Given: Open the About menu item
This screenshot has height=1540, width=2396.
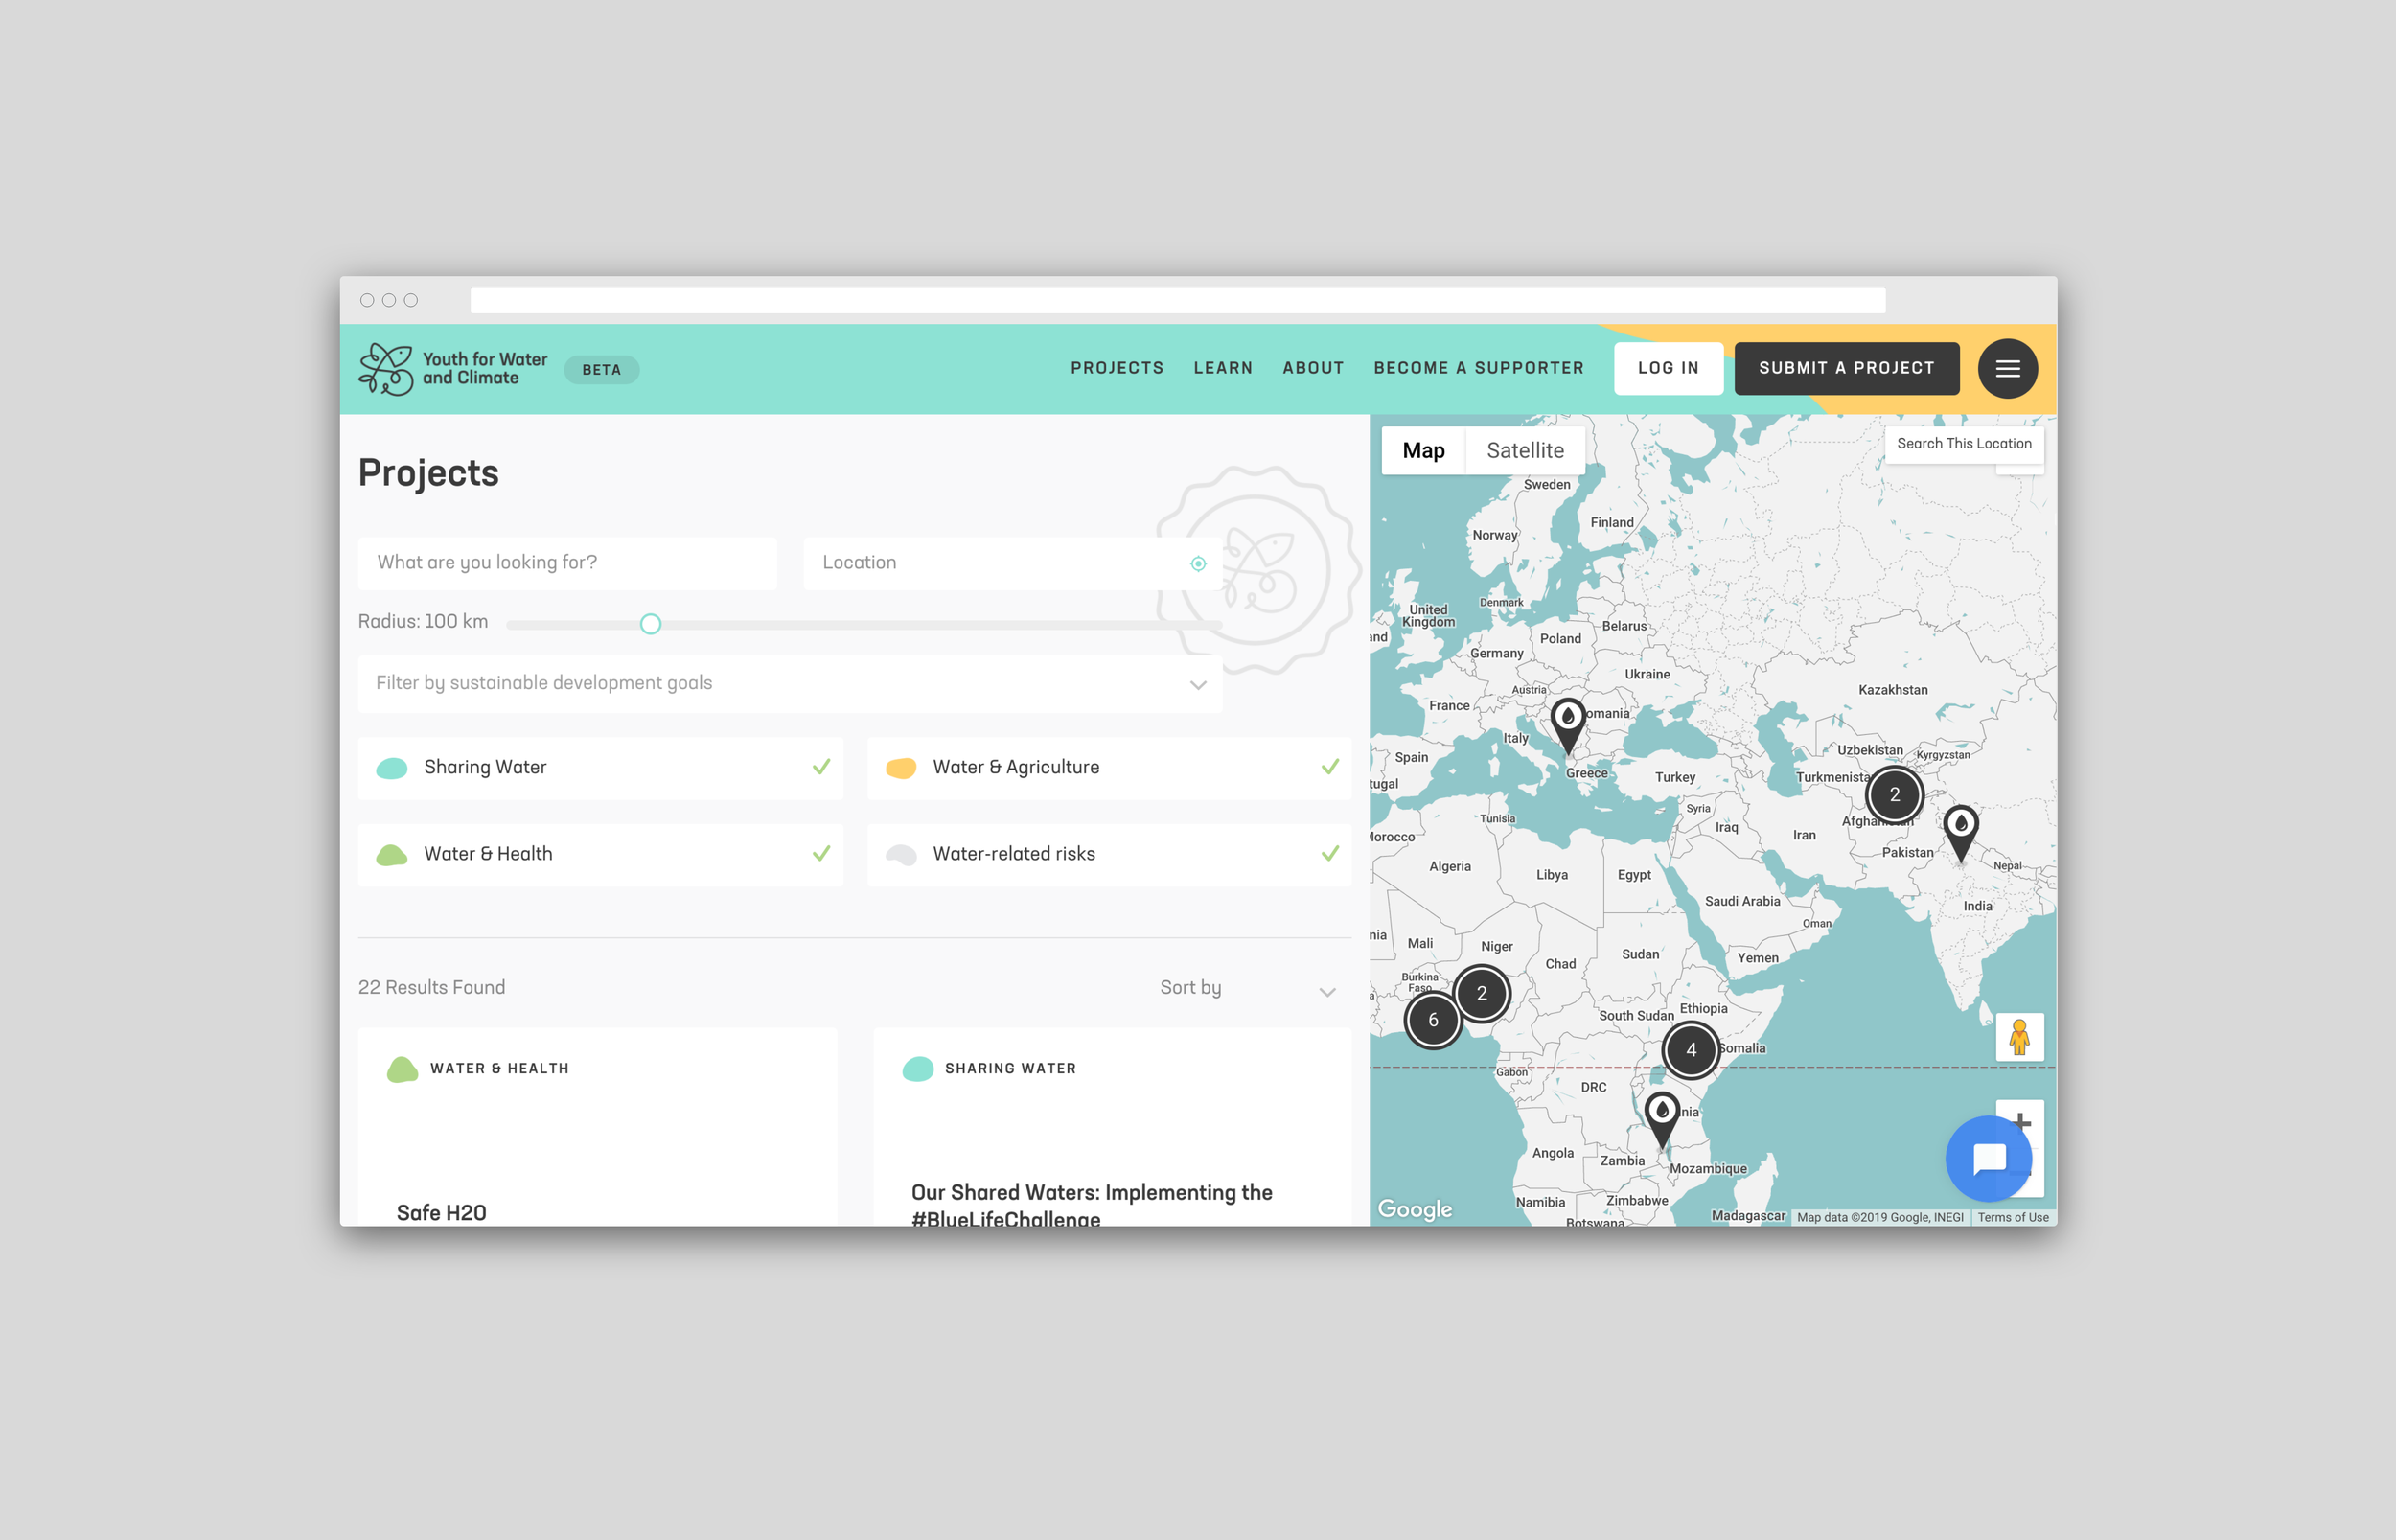Looking at the screenshot, I should [x=1313, y=368].
